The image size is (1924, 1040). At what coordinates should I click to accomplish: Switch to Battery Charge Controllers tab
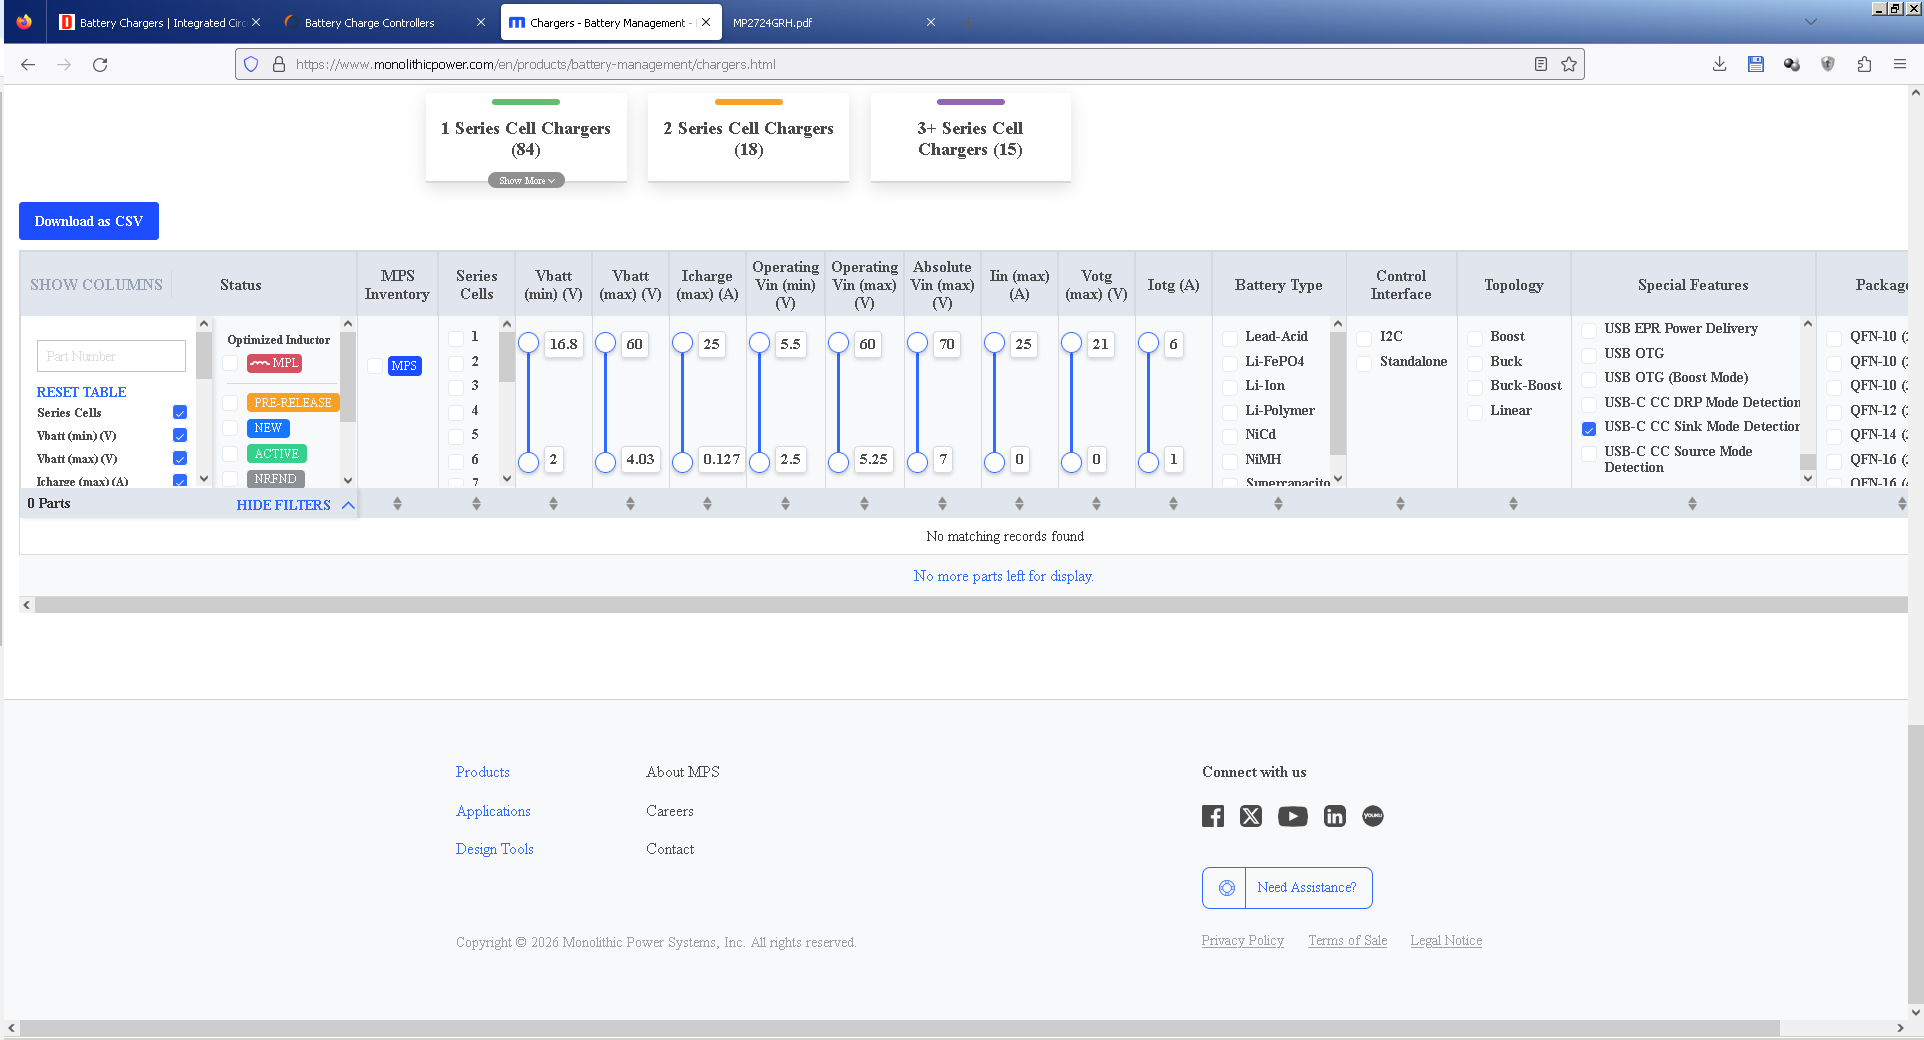click(x=369, y=22)
